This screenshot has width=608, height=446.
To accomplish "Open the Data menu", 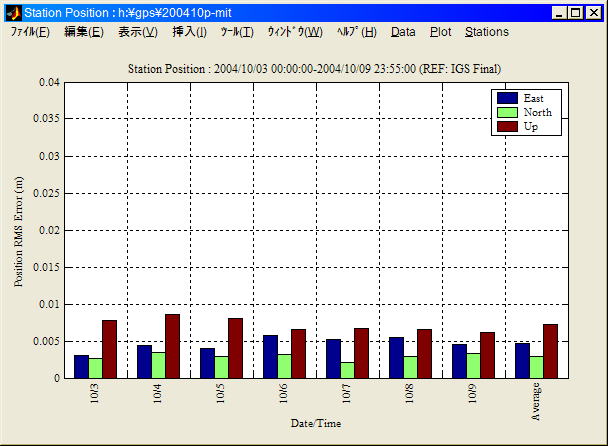I will [x=403, y=32].
